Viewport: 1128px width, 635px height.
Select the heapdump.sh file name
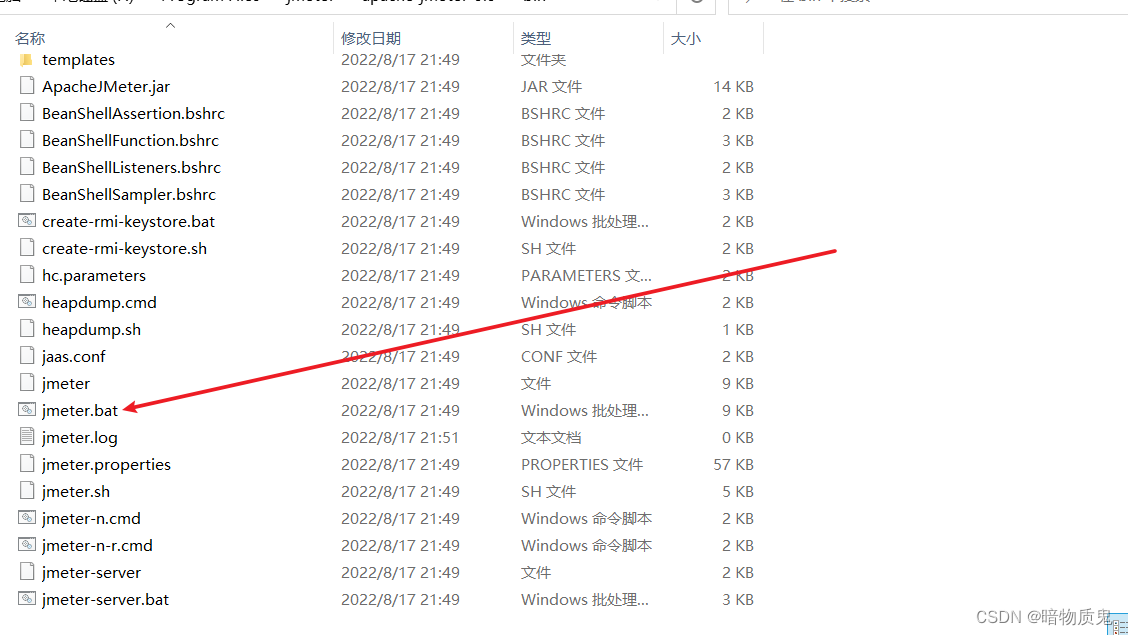coord(91,329)
